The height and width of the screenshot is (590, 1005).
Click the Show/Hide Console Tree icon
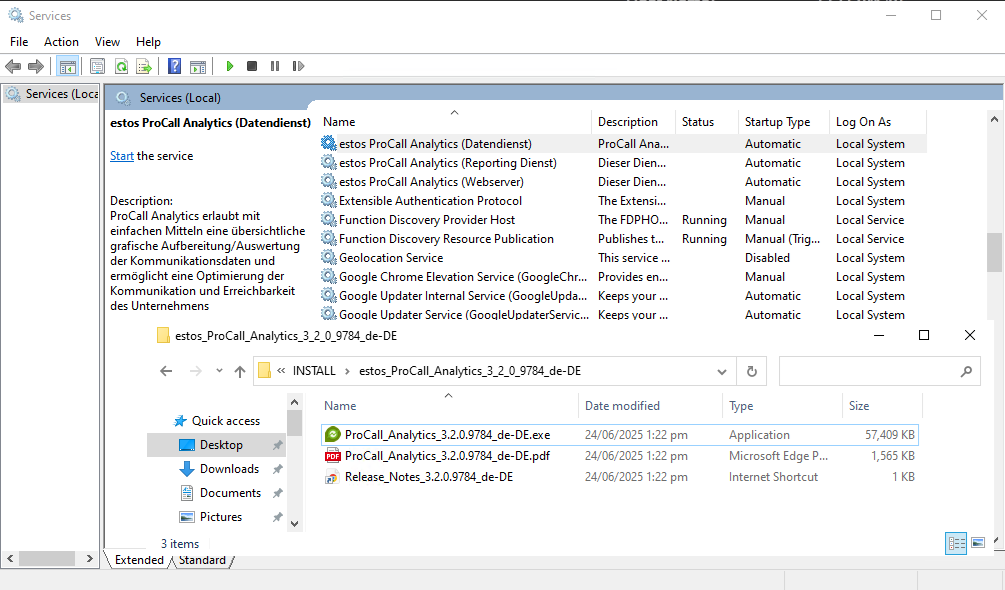[x=68, y=66]
